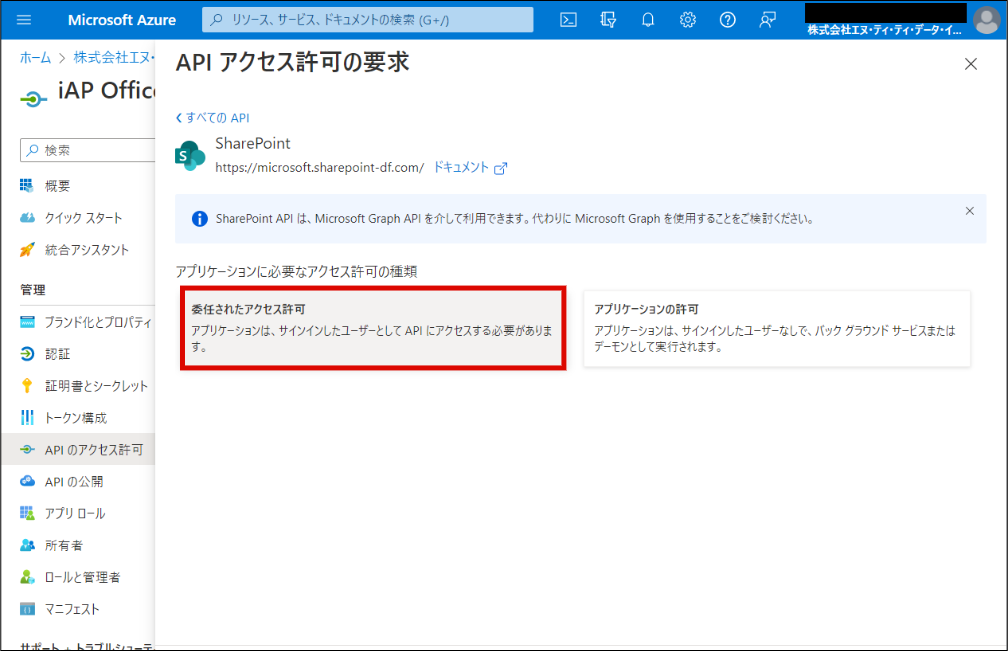This screenshot has height=651, width=1008.
Task: Click the 所有者 people icon
Action: pos(27,545)
